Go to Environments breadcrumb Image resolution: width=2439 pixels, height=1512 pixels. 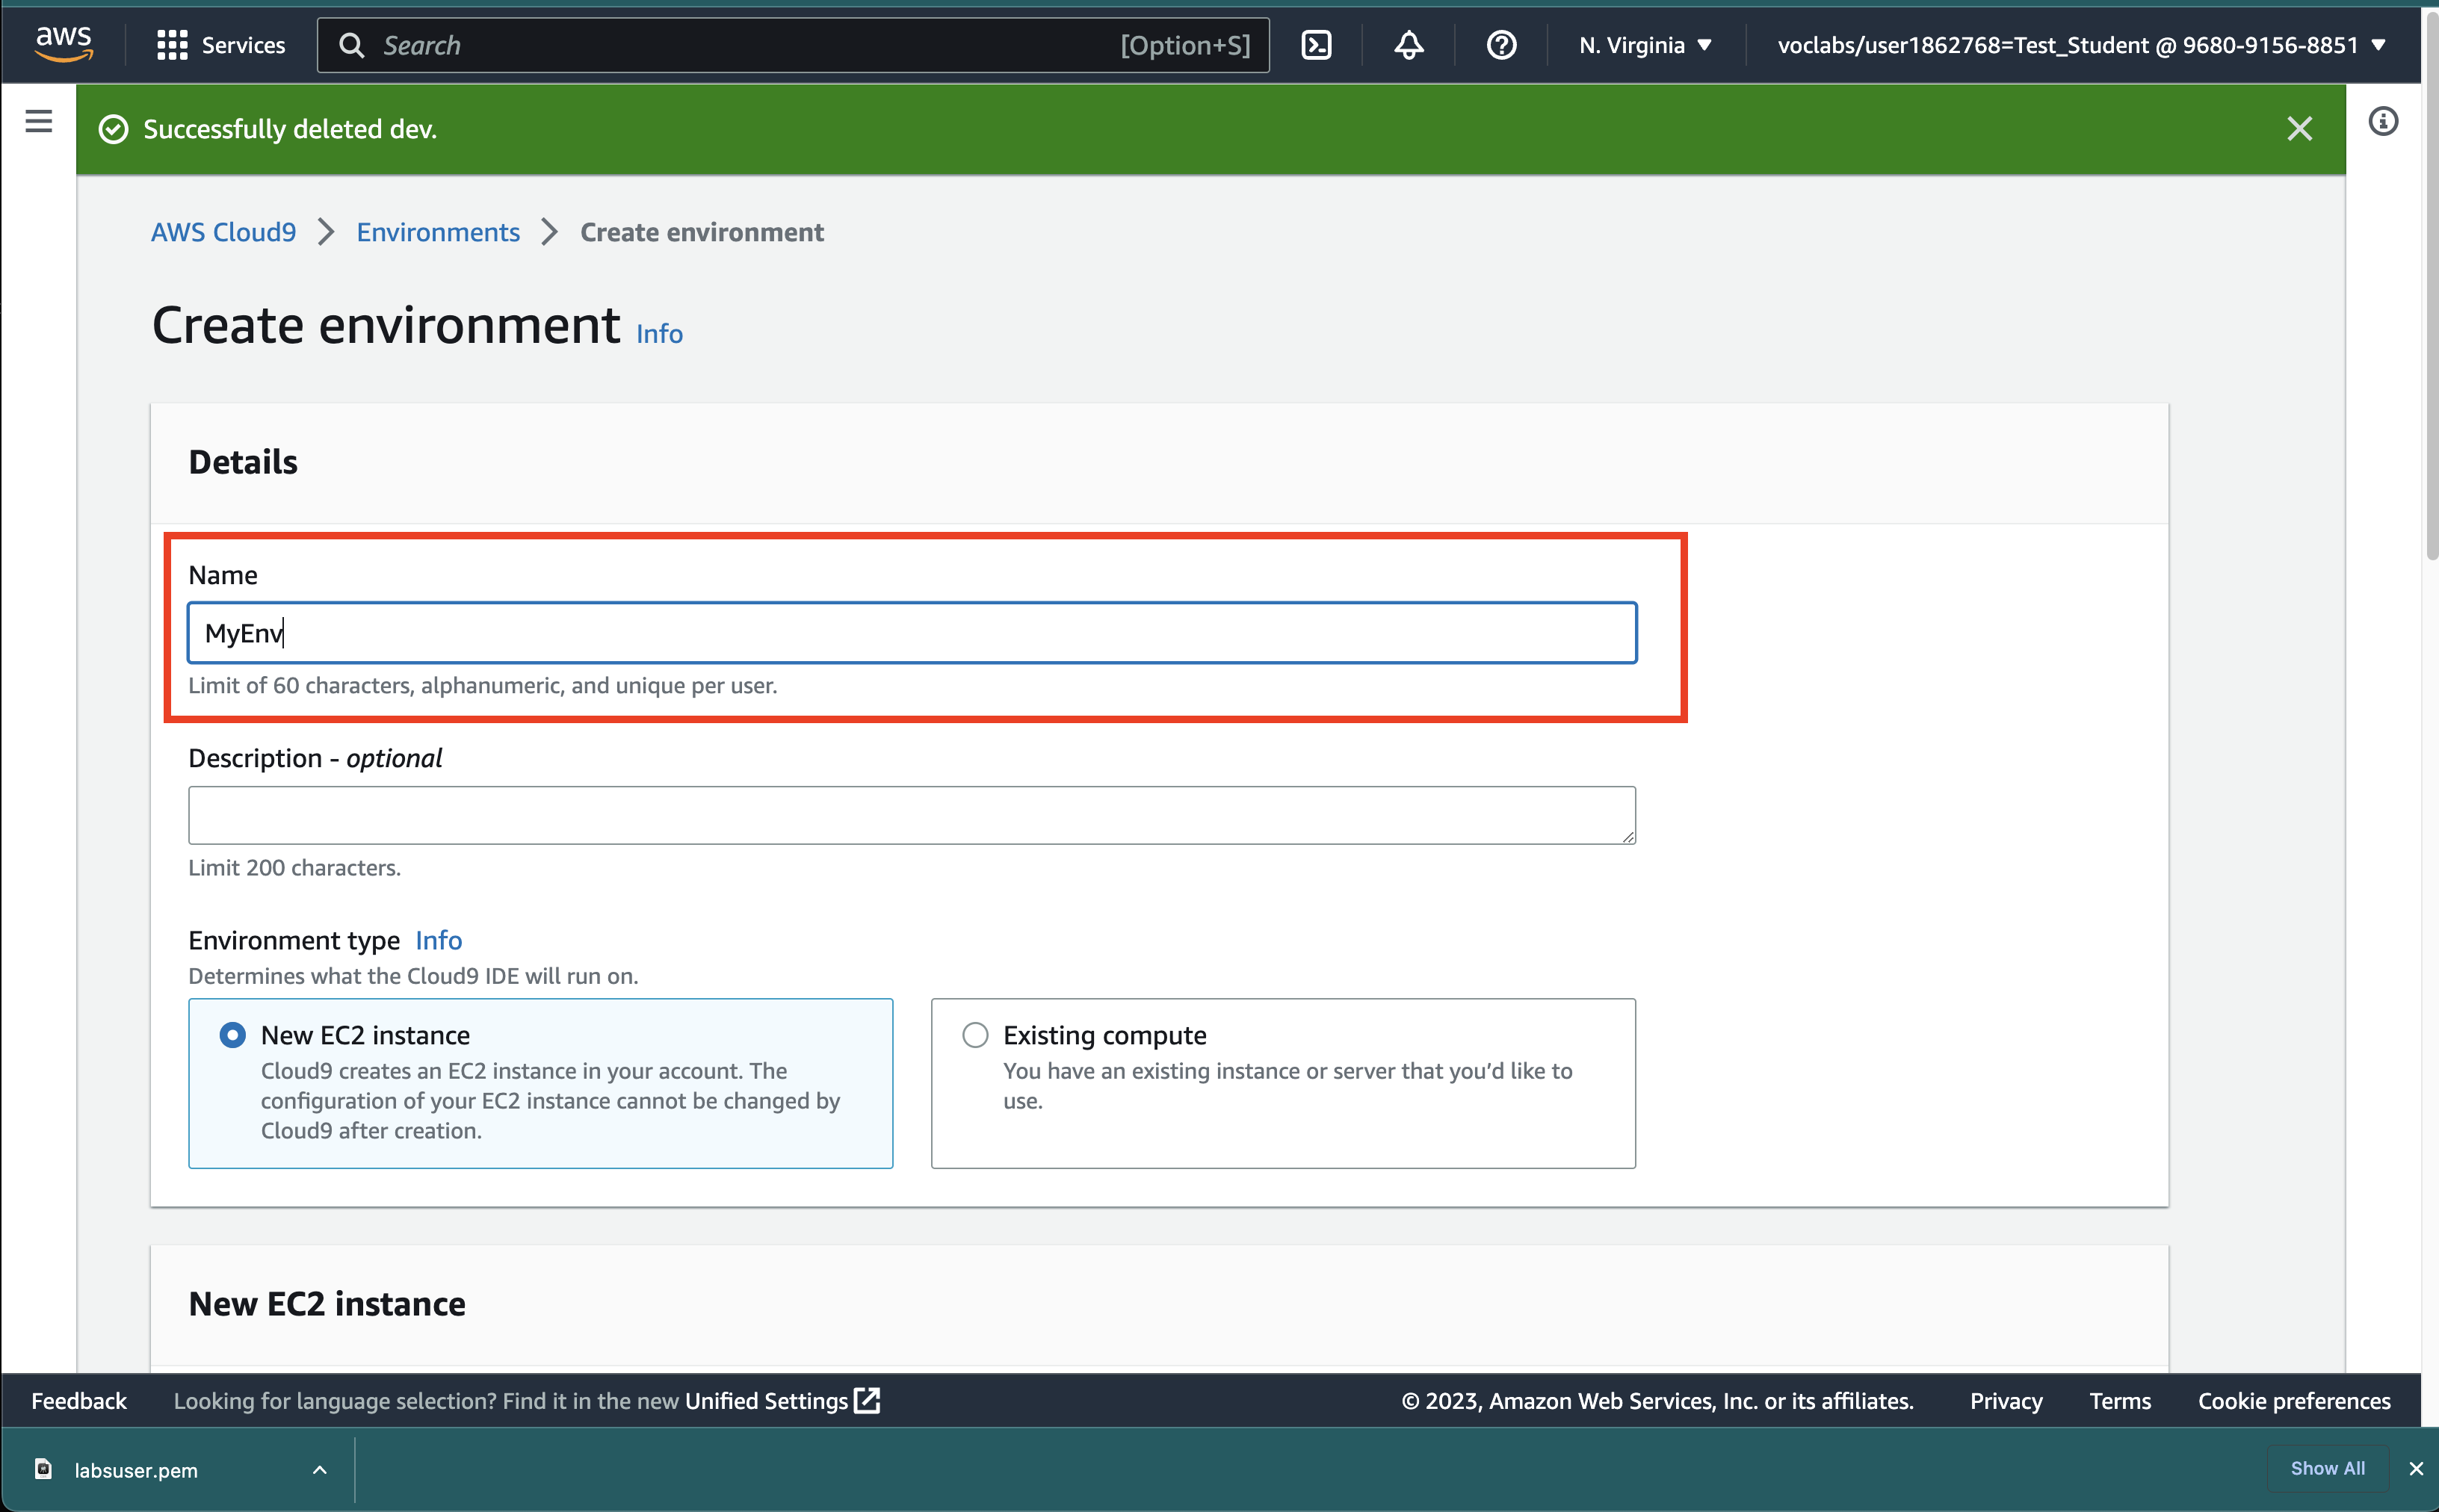(x=438, y=232)
